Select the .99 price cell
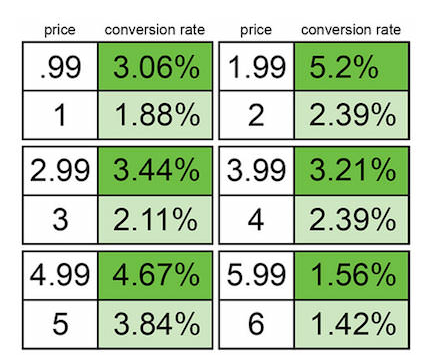Image resolution: width=433 pixels, height=362 pixels. click(x=60, y=67)
